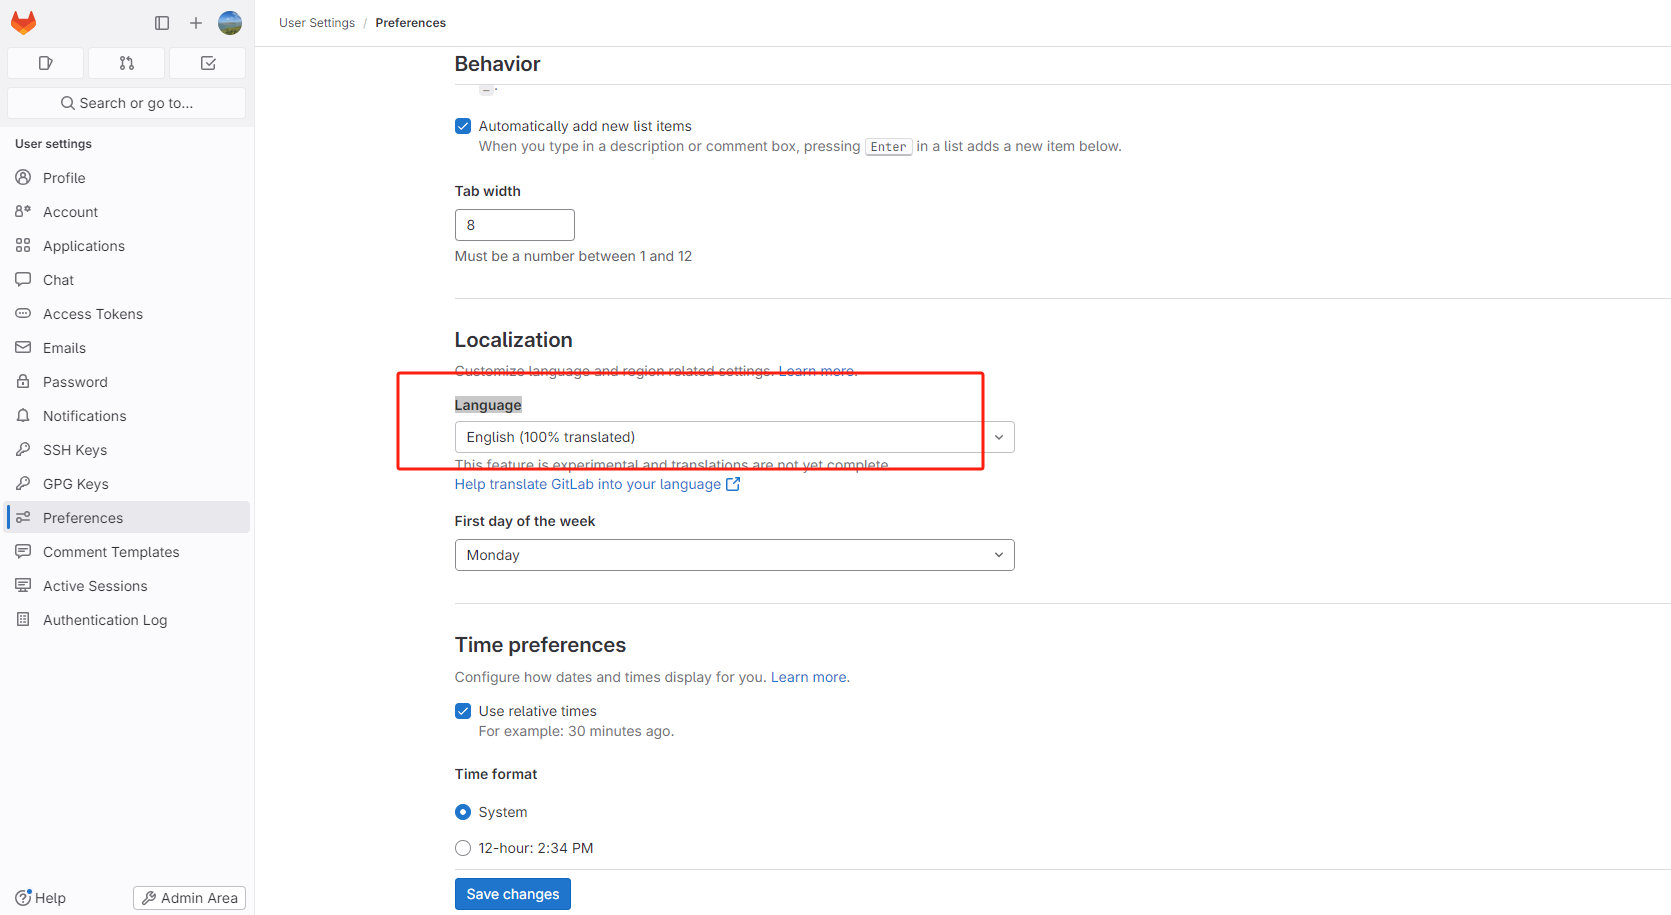Screen dimensions: 1671x915
Task: Open the to-do list icon
Action: click(208, 63)
